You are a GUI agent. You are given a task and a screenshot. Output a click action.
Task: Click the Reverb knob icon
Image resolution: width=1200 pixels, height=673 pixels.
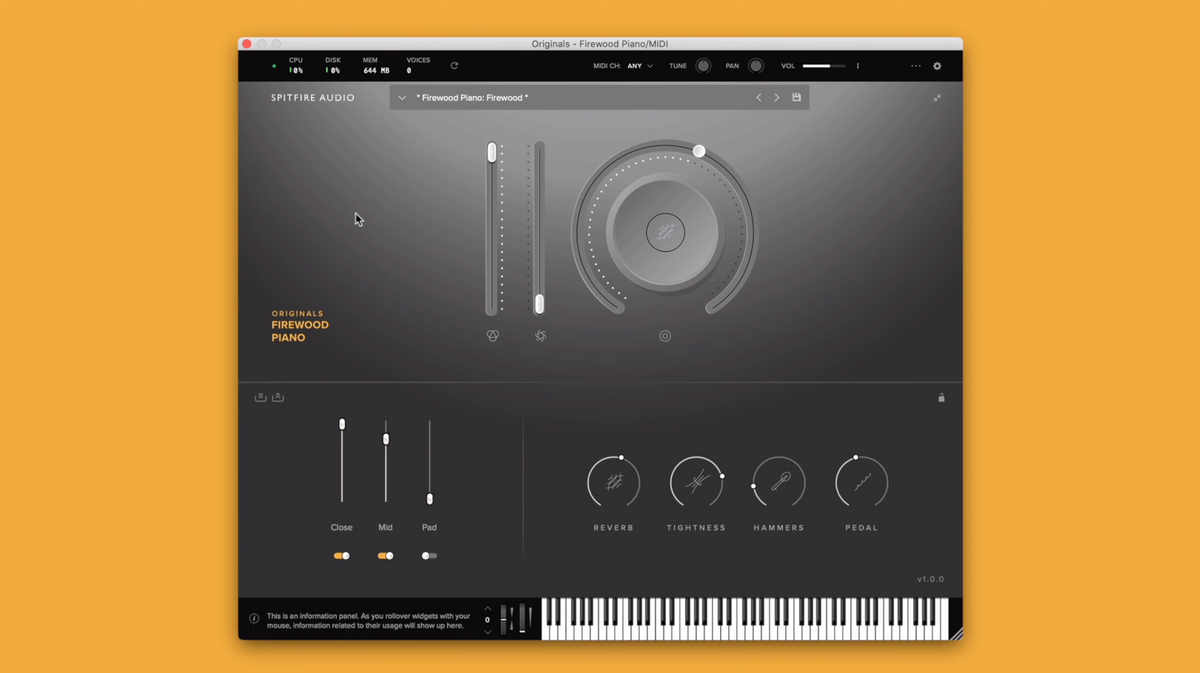(614, 482)
